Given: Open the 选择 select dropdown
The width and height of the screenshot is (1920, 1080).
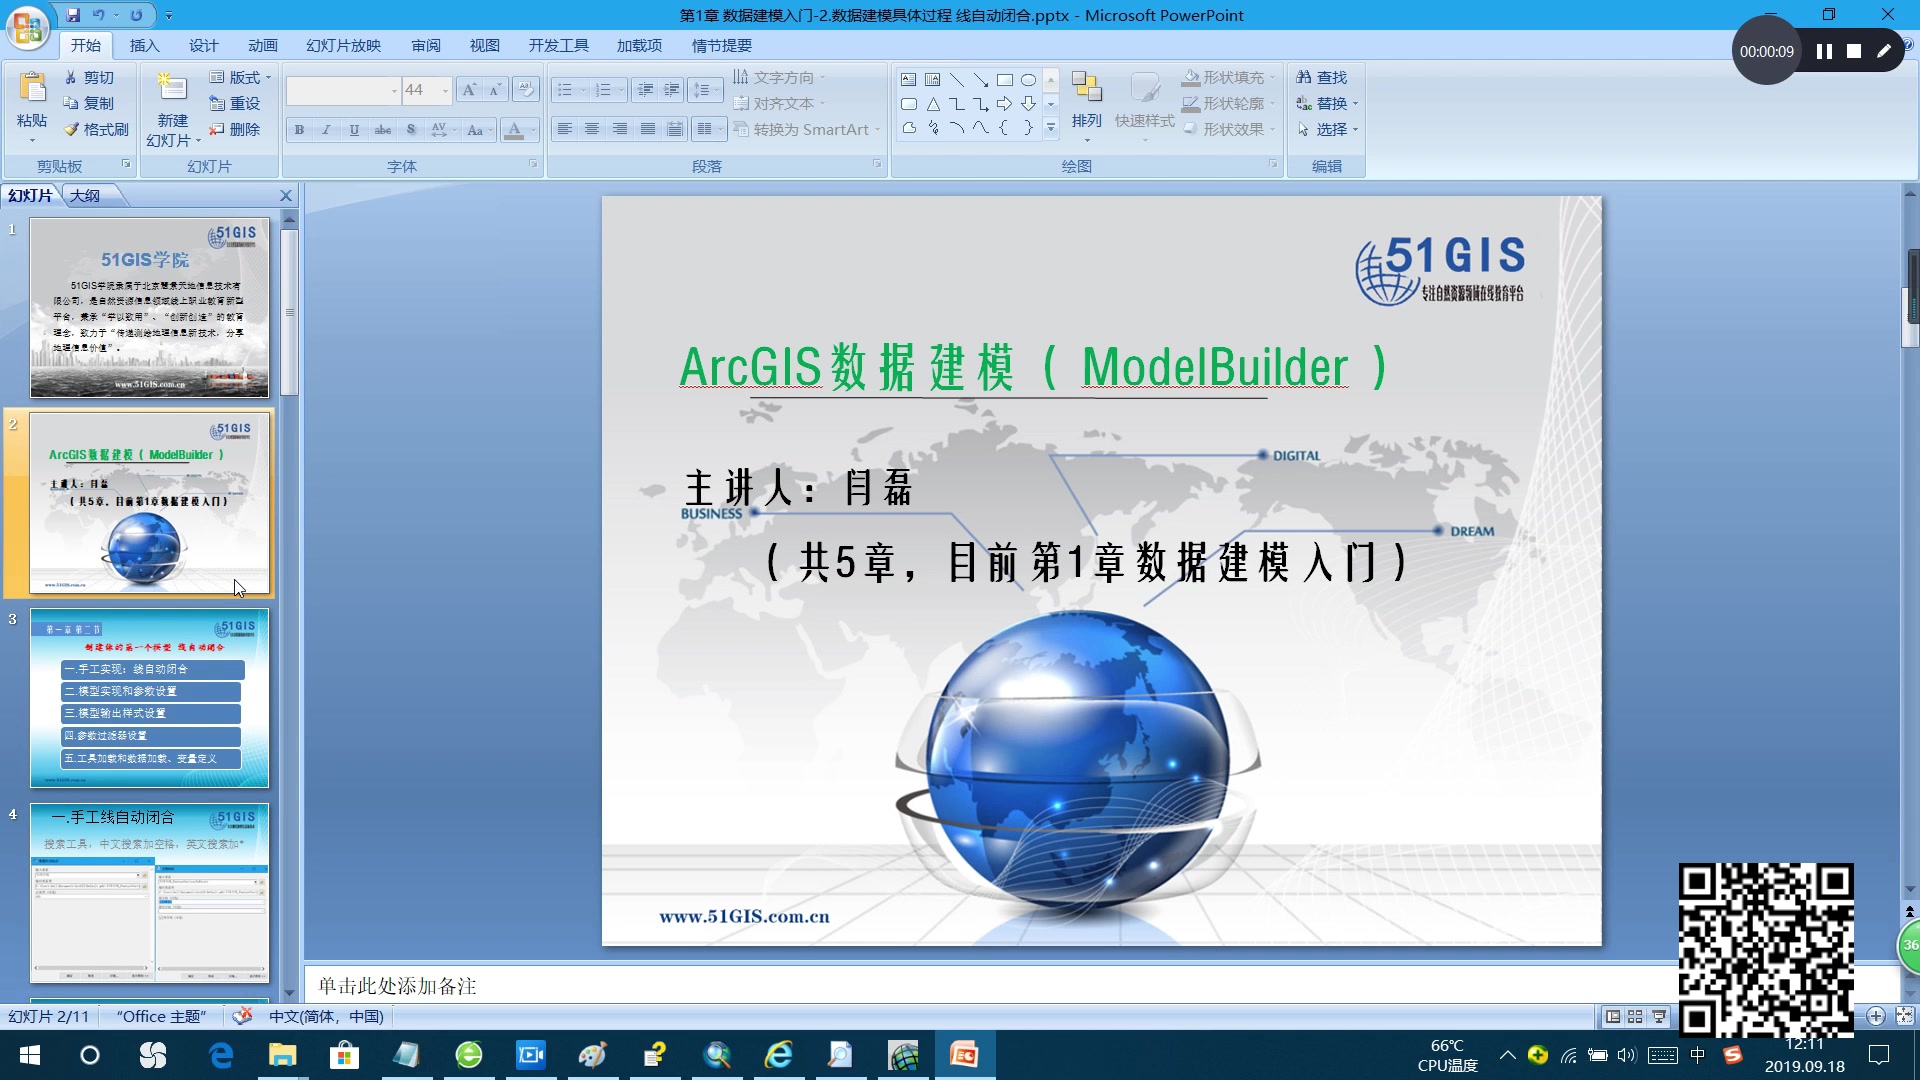Looking at the screenshot, I should [1328, 129].
